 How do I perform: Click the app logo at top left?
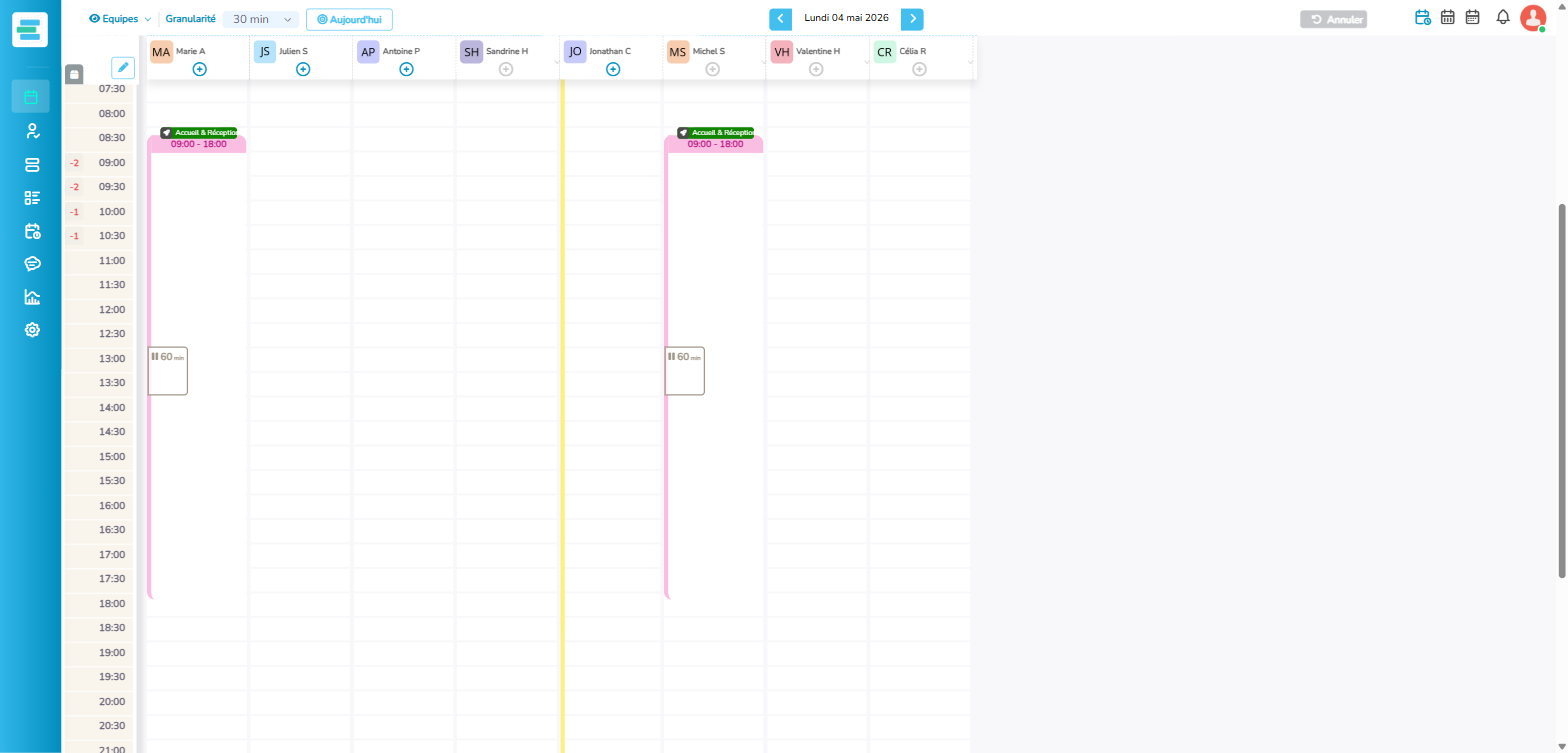pyautogui.click(x=31, y=29)
